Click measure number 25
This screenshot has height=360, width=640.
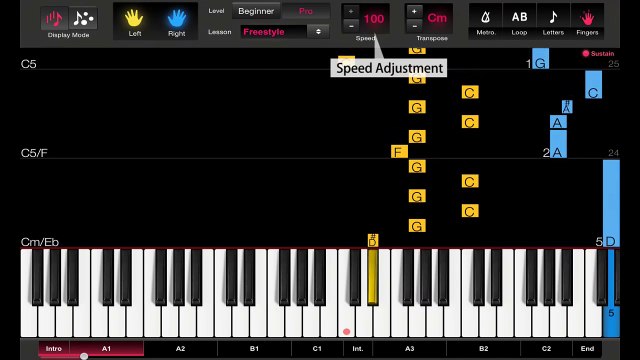coord(613,64)
